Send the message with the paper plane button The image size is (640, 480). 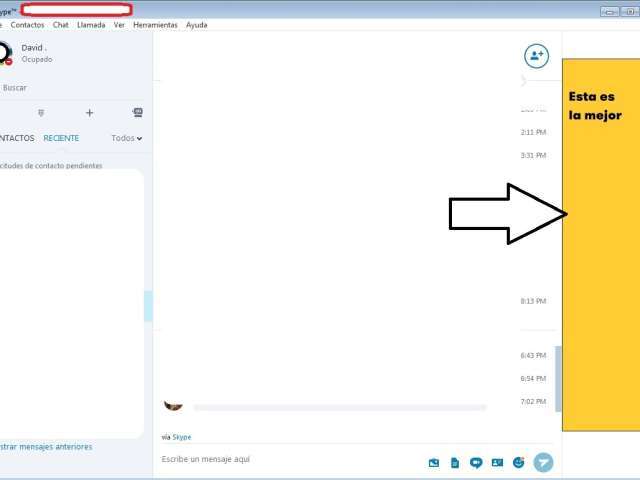pos(543,462)
